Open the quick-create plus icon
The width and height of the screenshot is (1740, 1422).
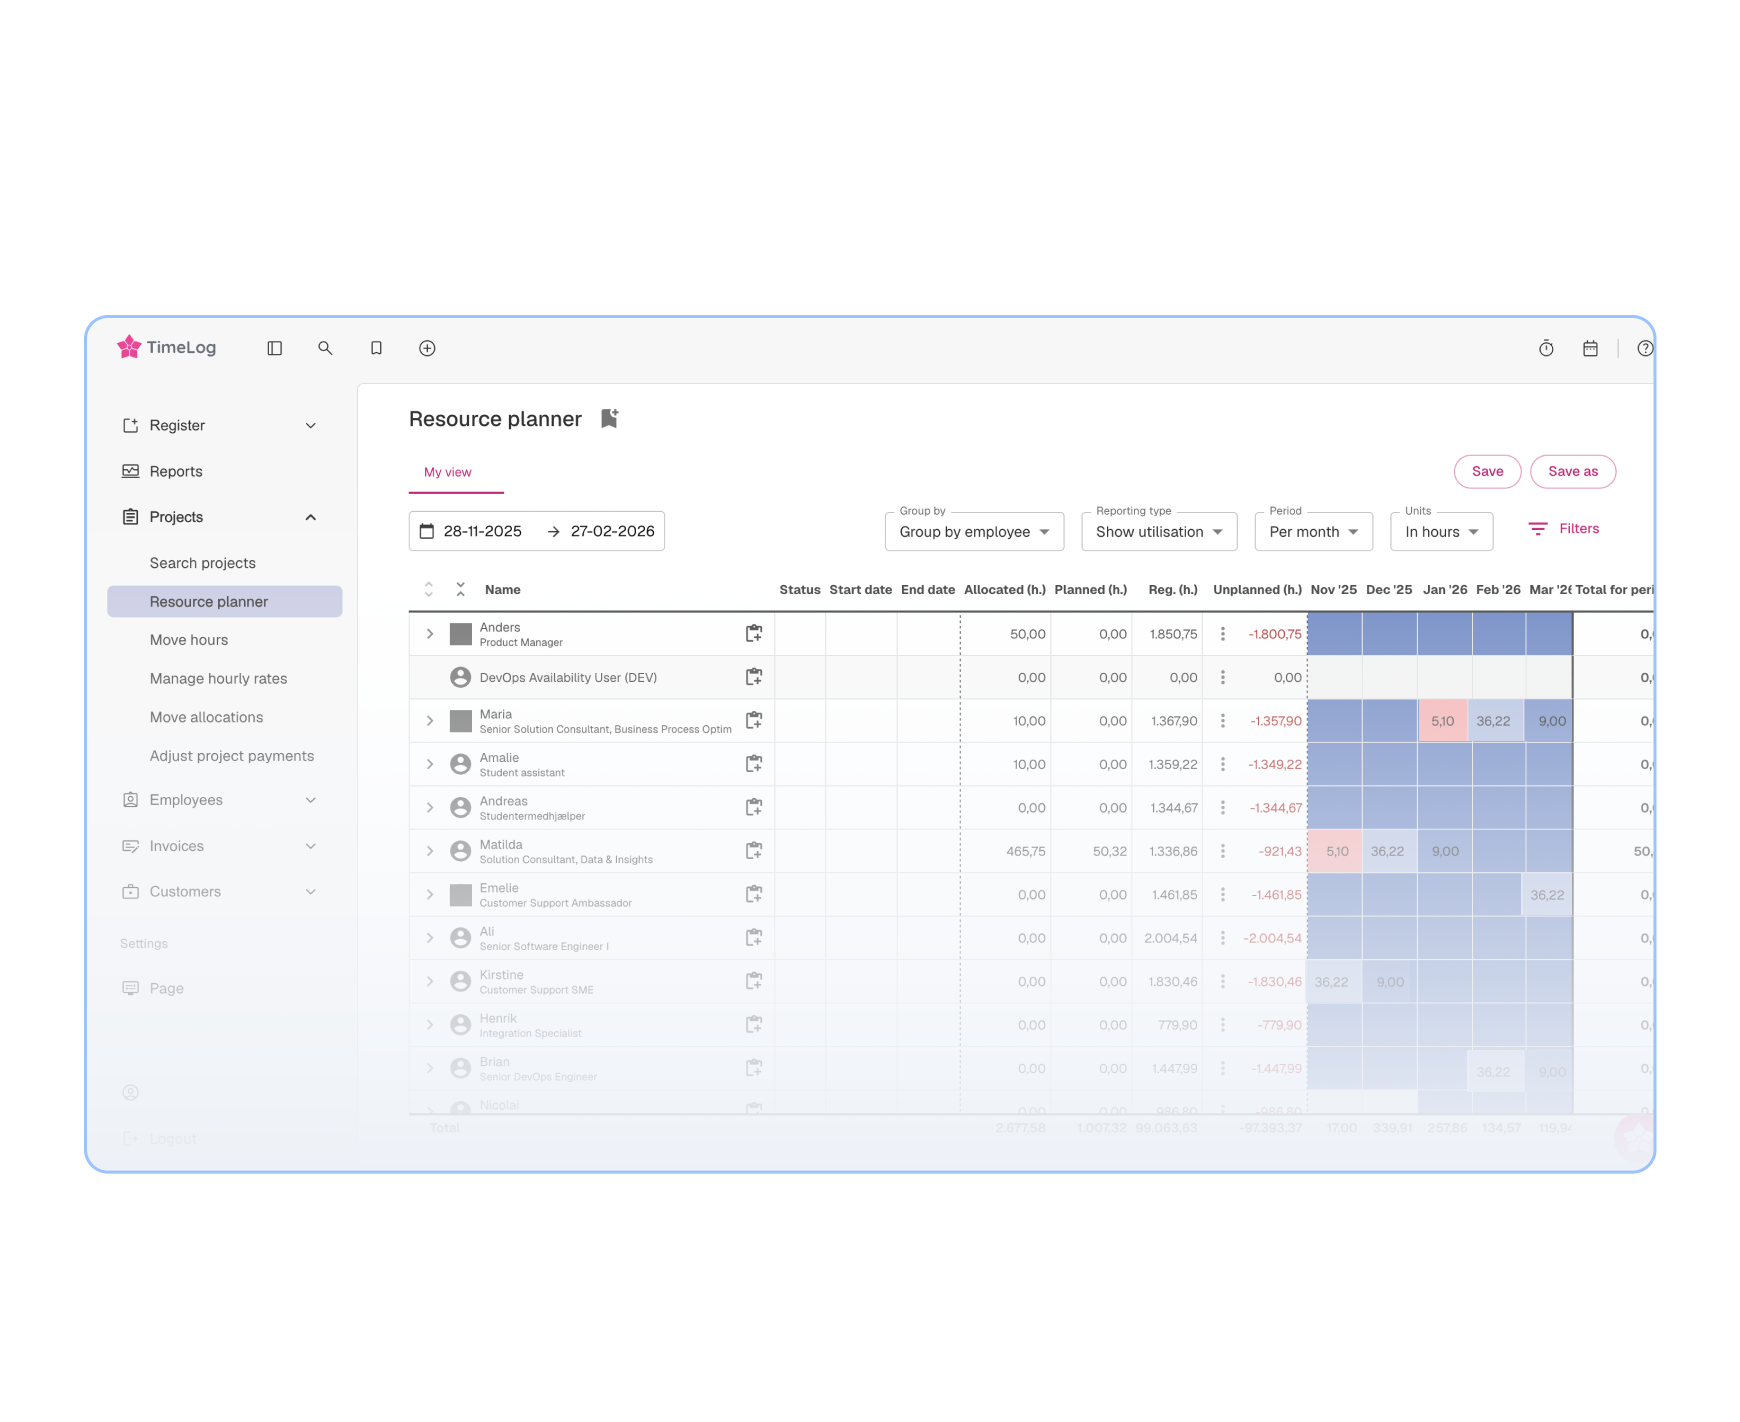[x=427, y=348]
